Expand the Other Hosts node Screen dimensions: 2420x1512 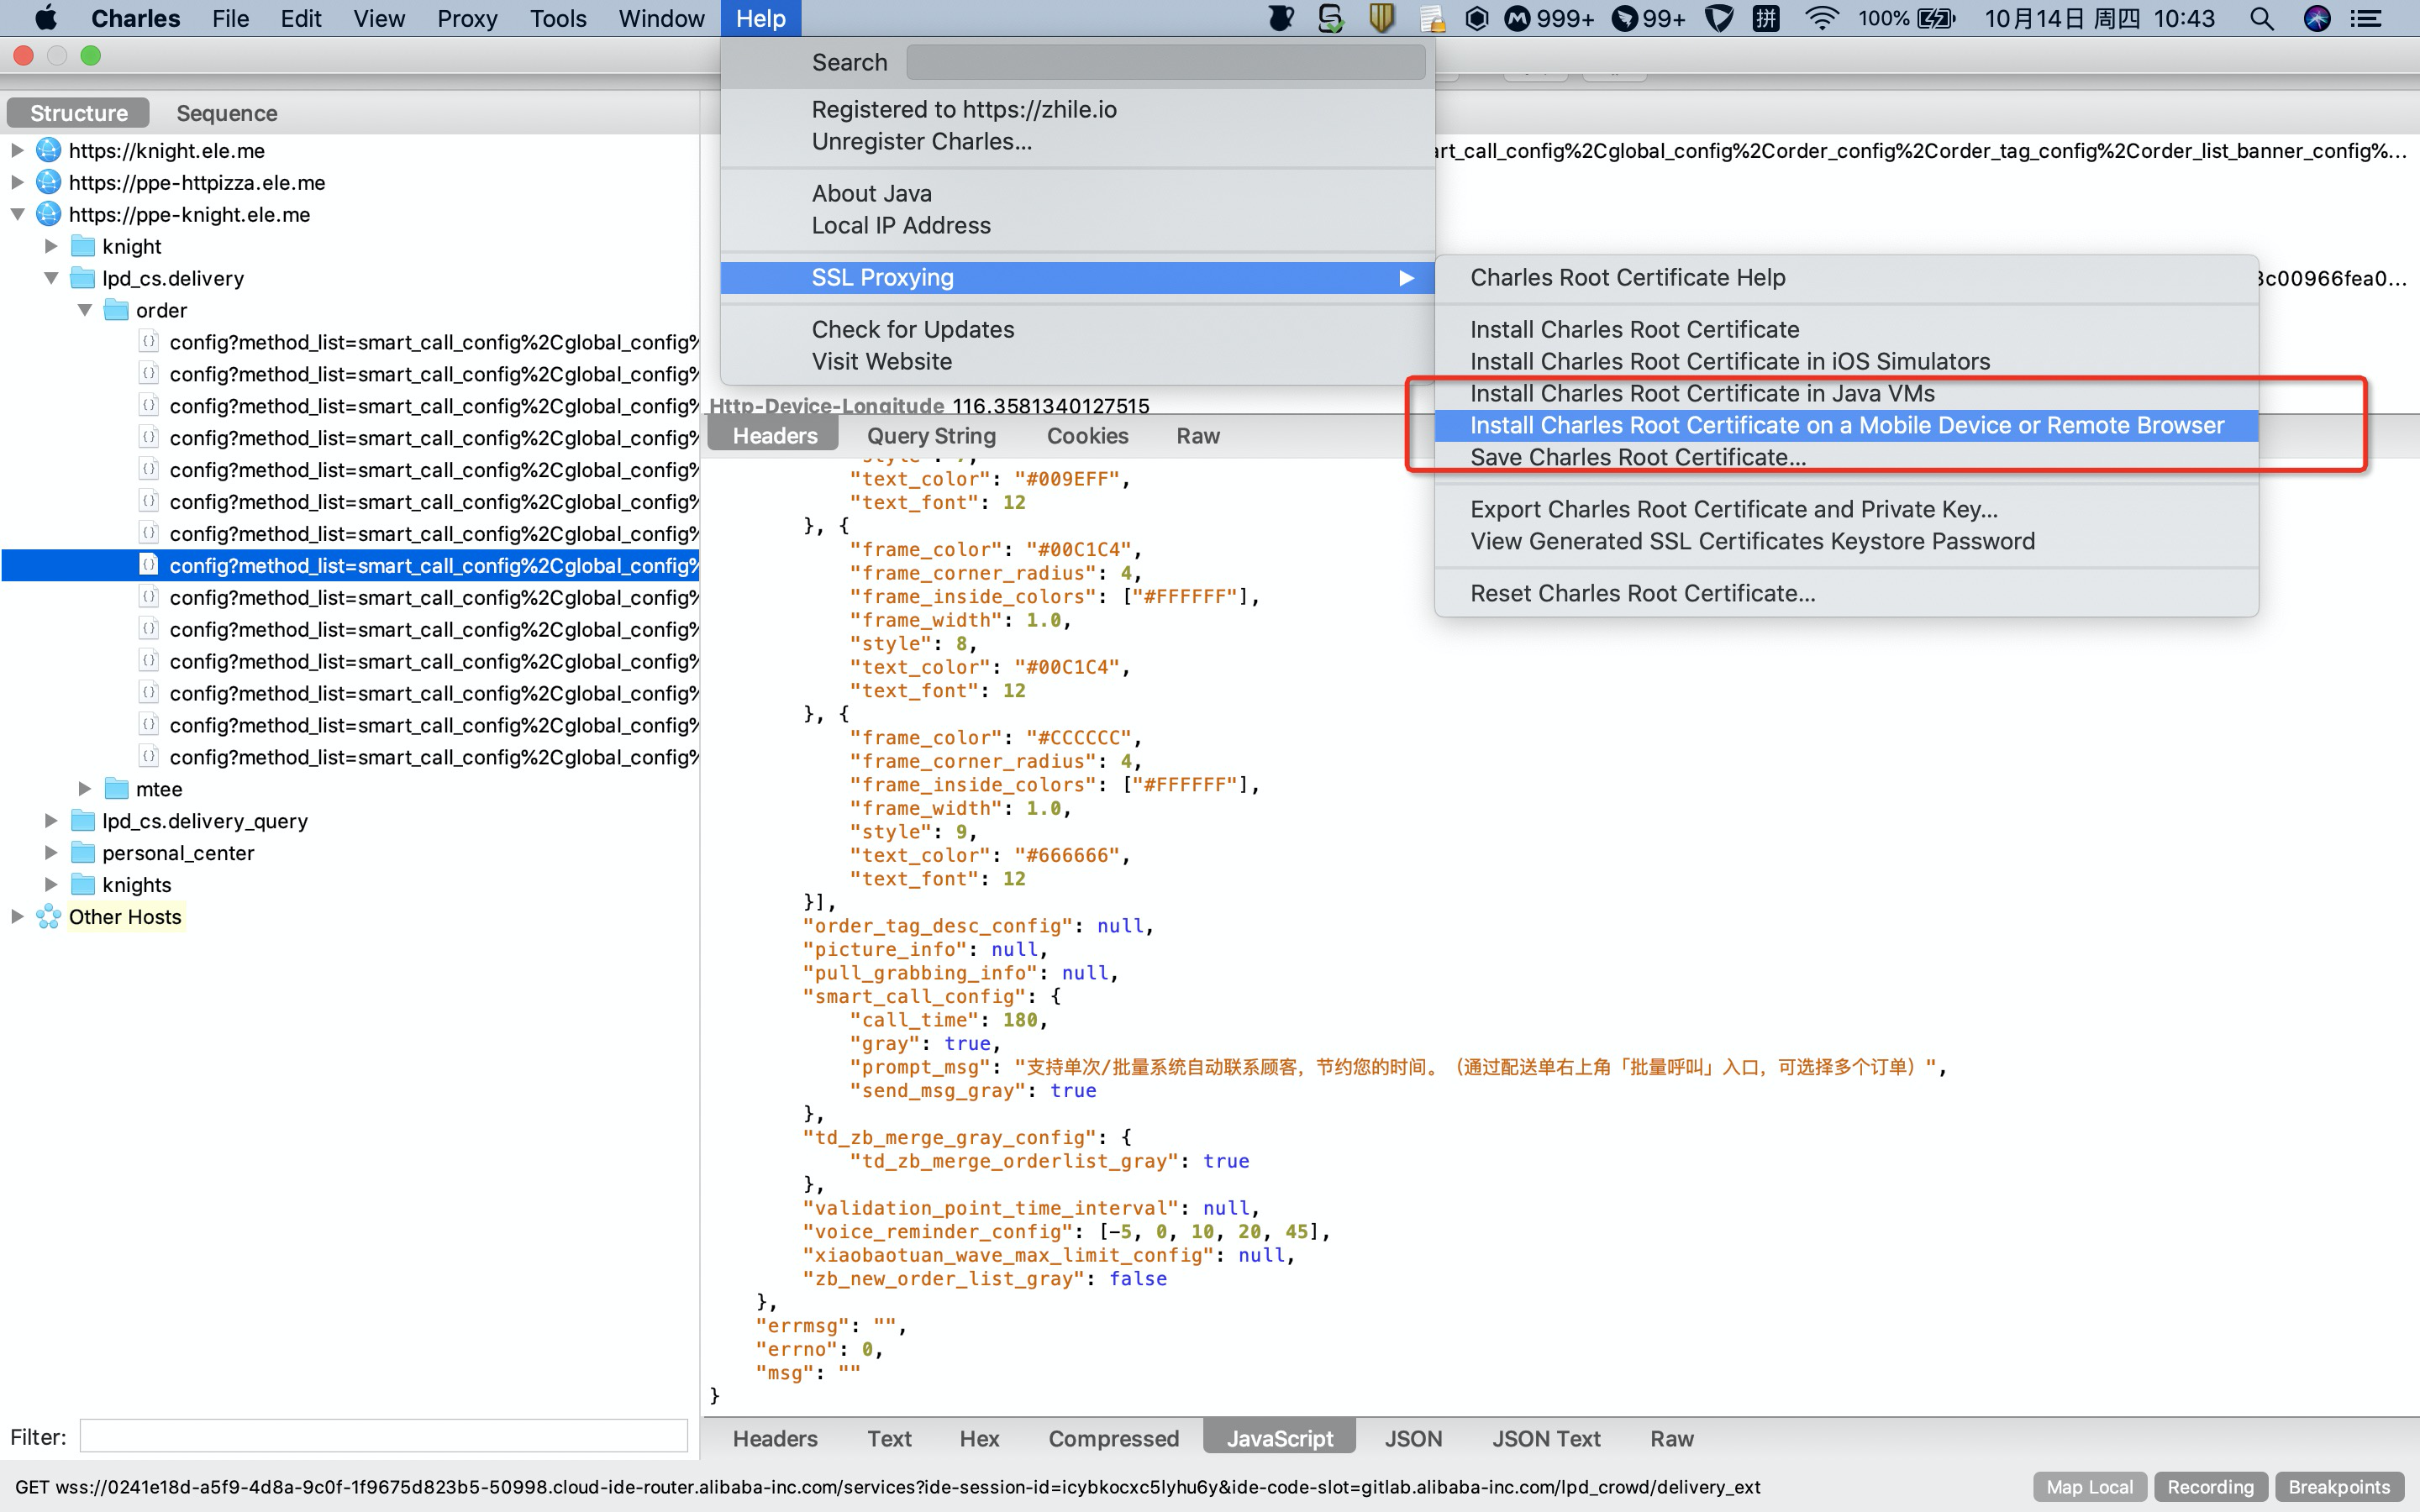[x=17, y=917]
